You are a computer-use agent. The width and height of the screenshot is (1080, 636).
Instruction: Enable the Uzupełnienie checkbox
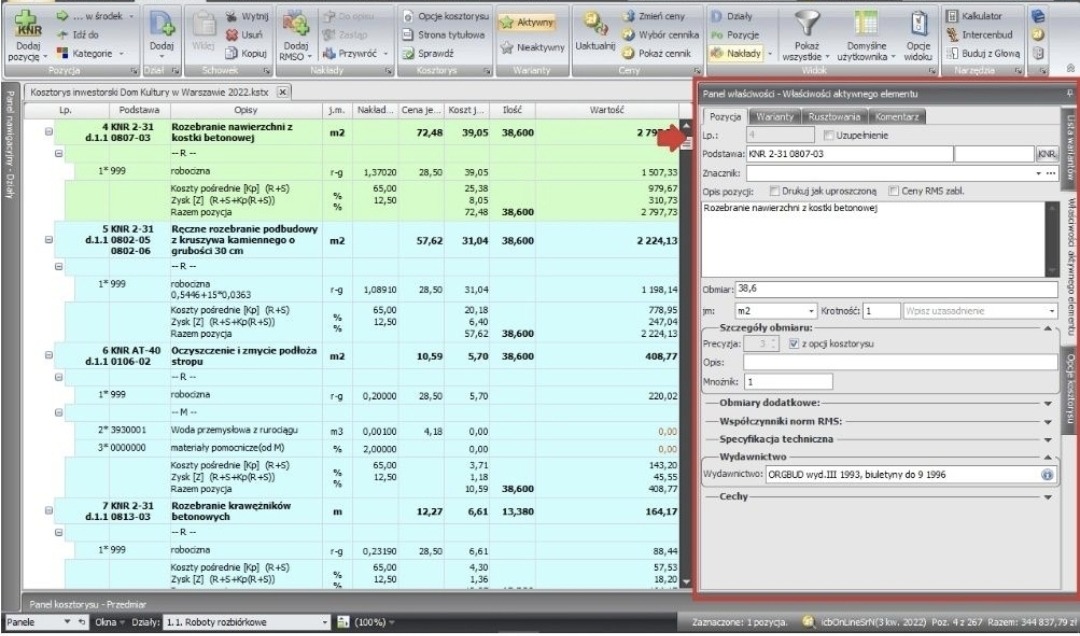827,135
